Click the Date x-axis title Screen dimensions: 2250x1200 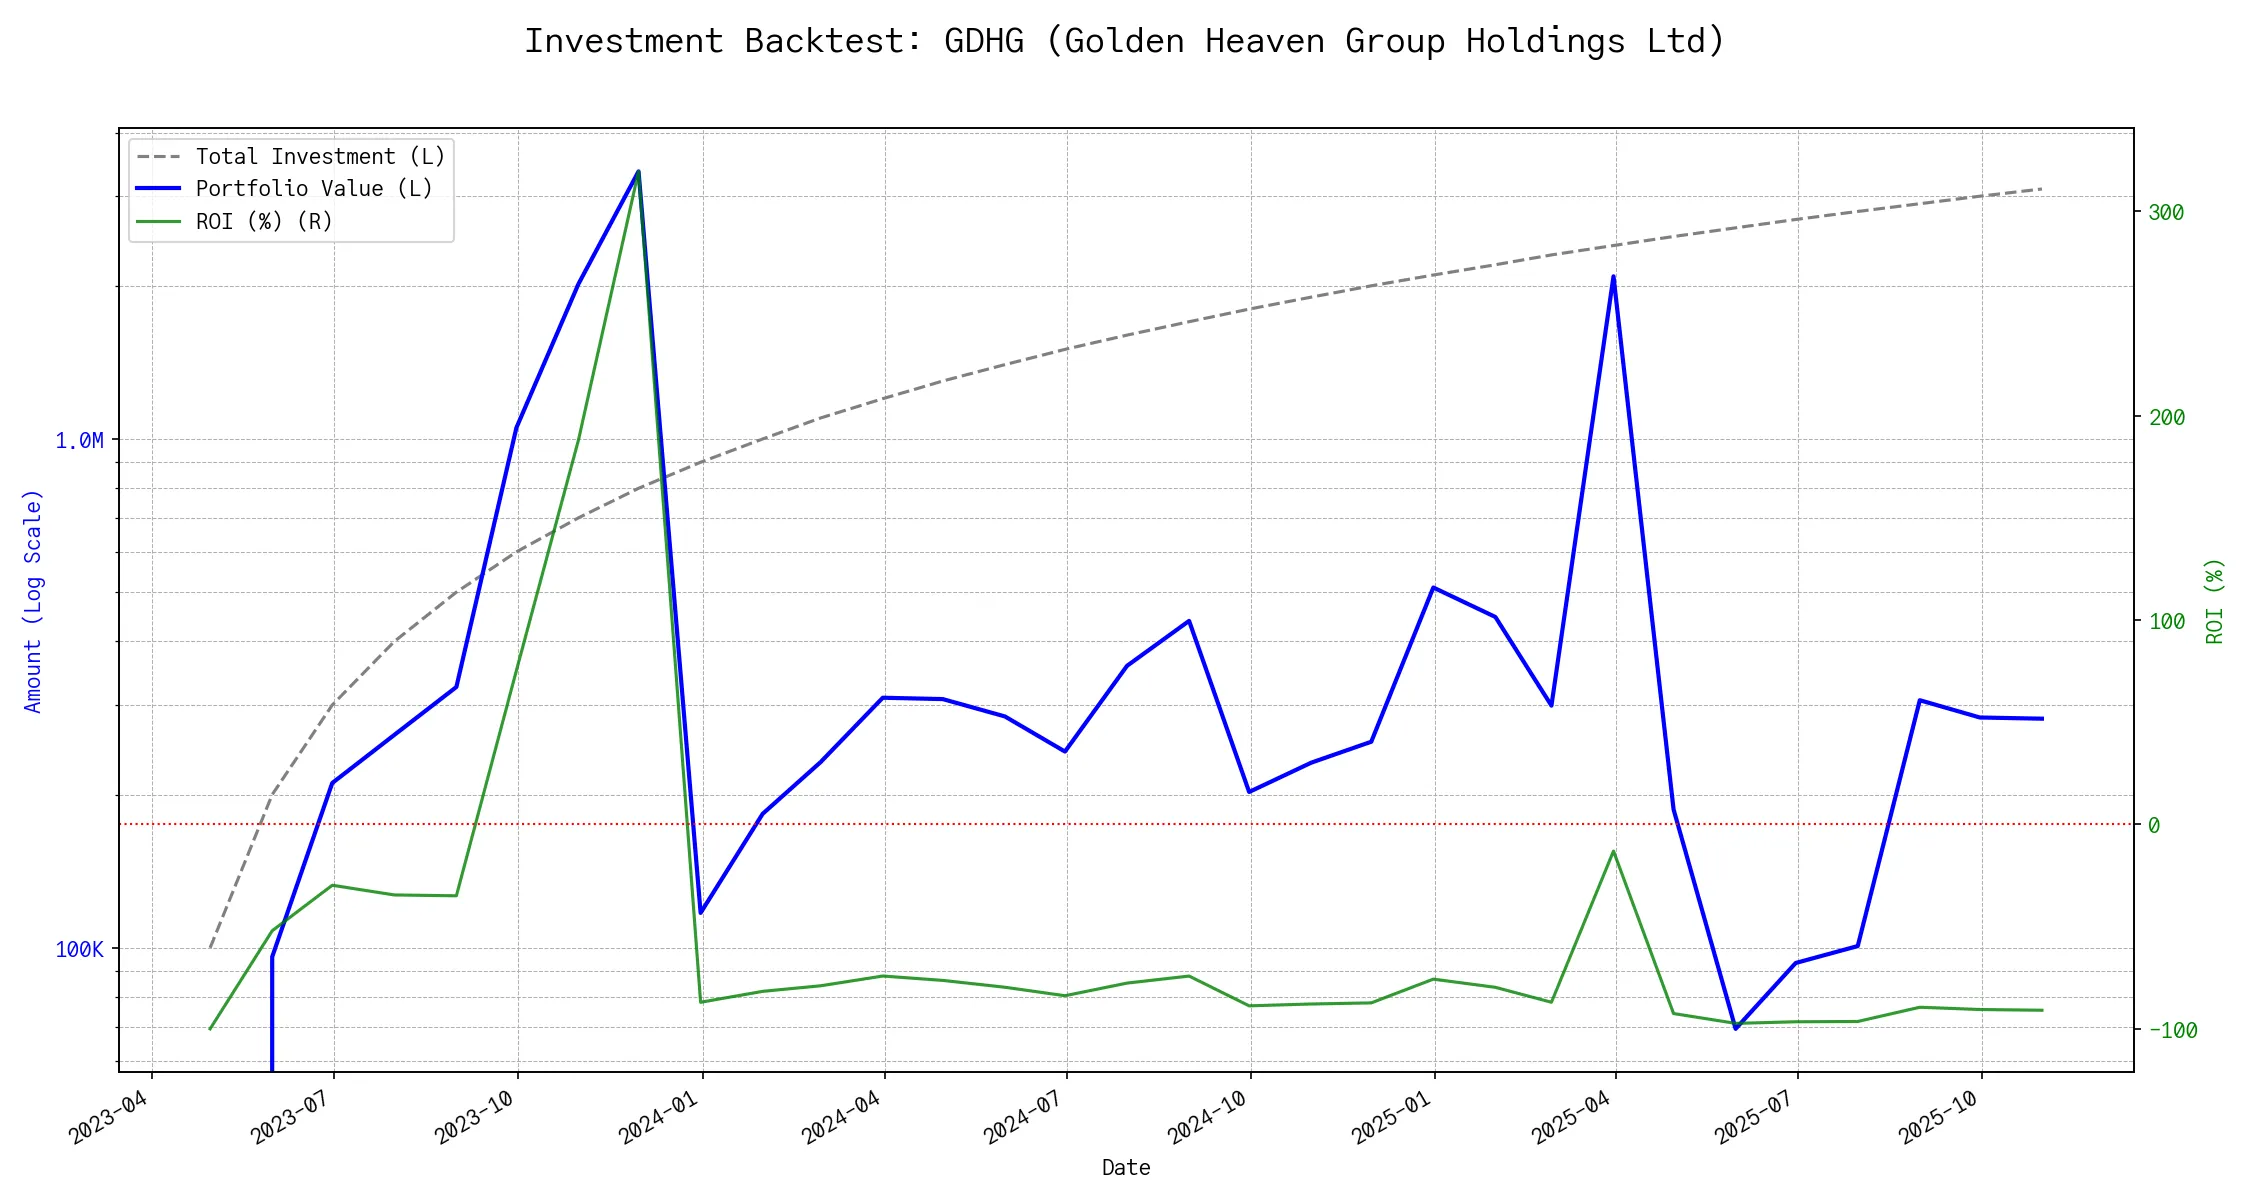[1125, 1167]
